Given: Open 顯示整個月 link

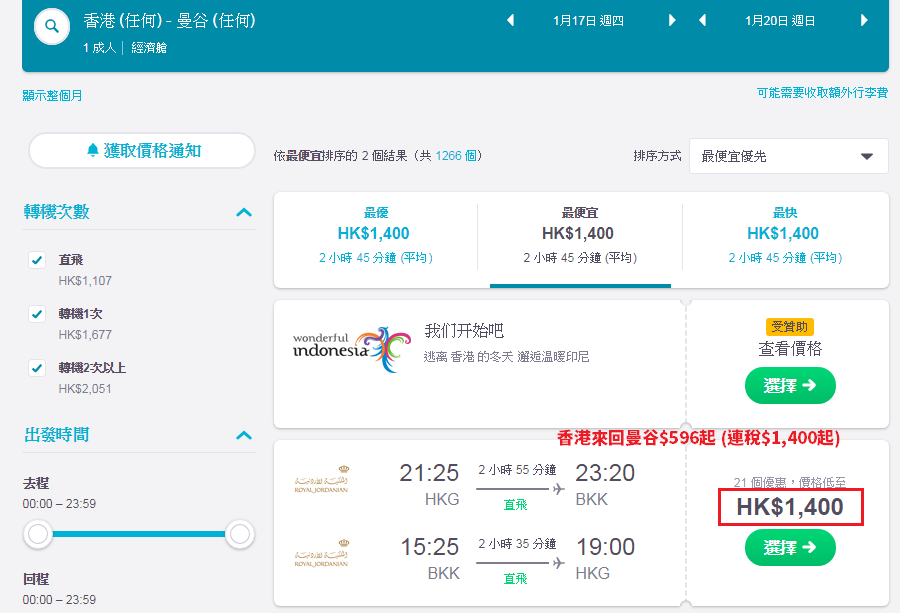Looking at the screenshot, I should (x=52, y=95).
